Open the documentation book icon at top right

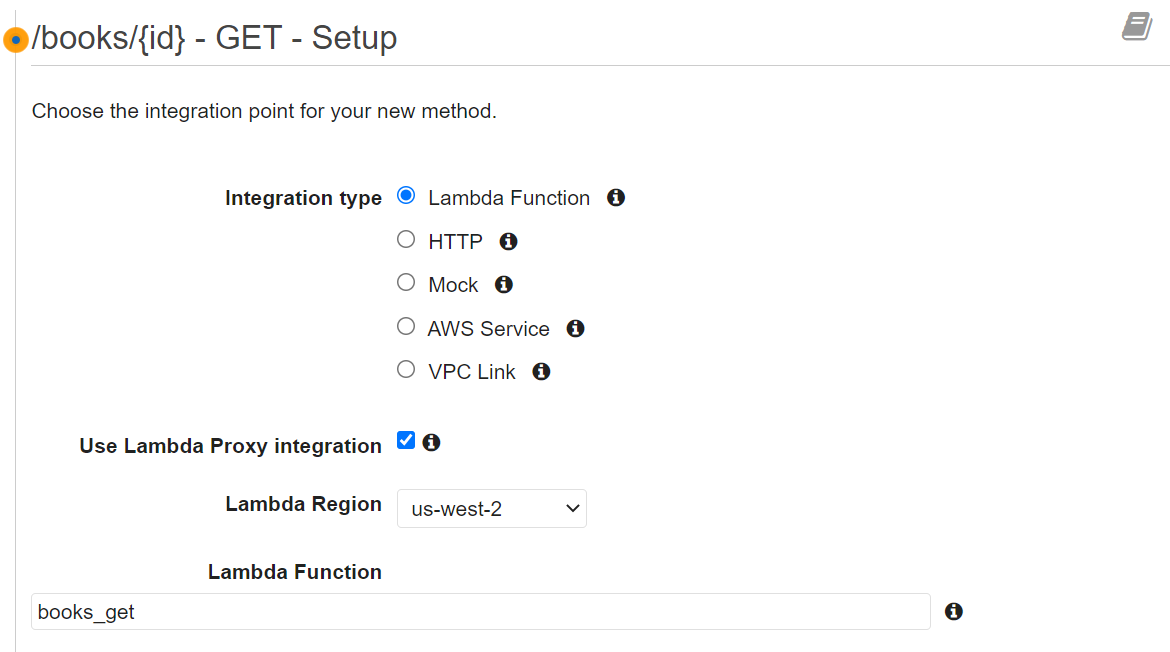(1137, 28)
